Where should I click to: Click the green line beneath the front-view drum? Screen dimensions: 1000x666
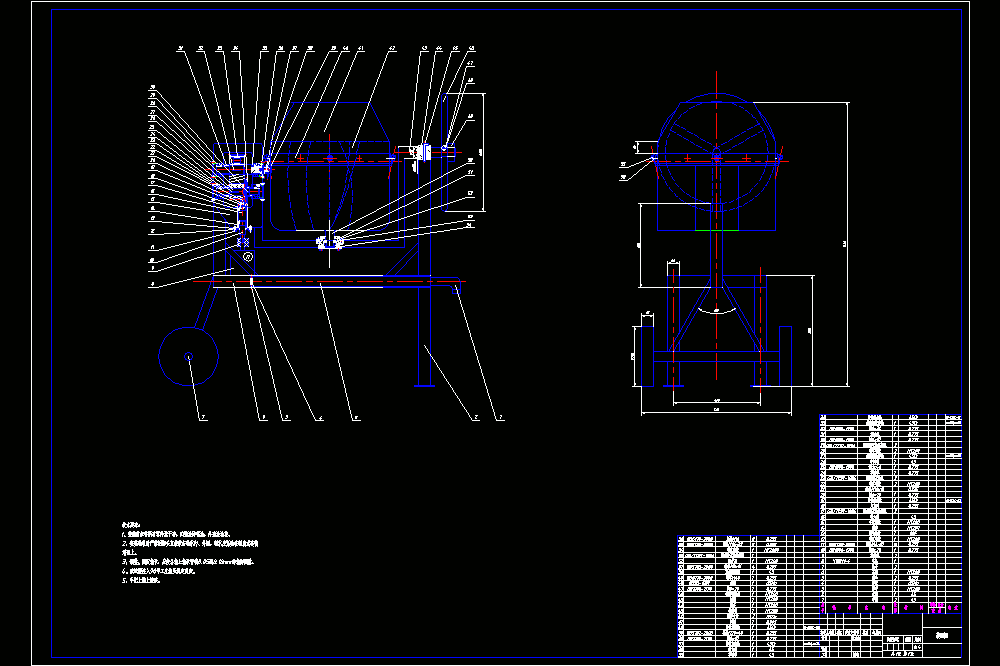pos(716,230)
